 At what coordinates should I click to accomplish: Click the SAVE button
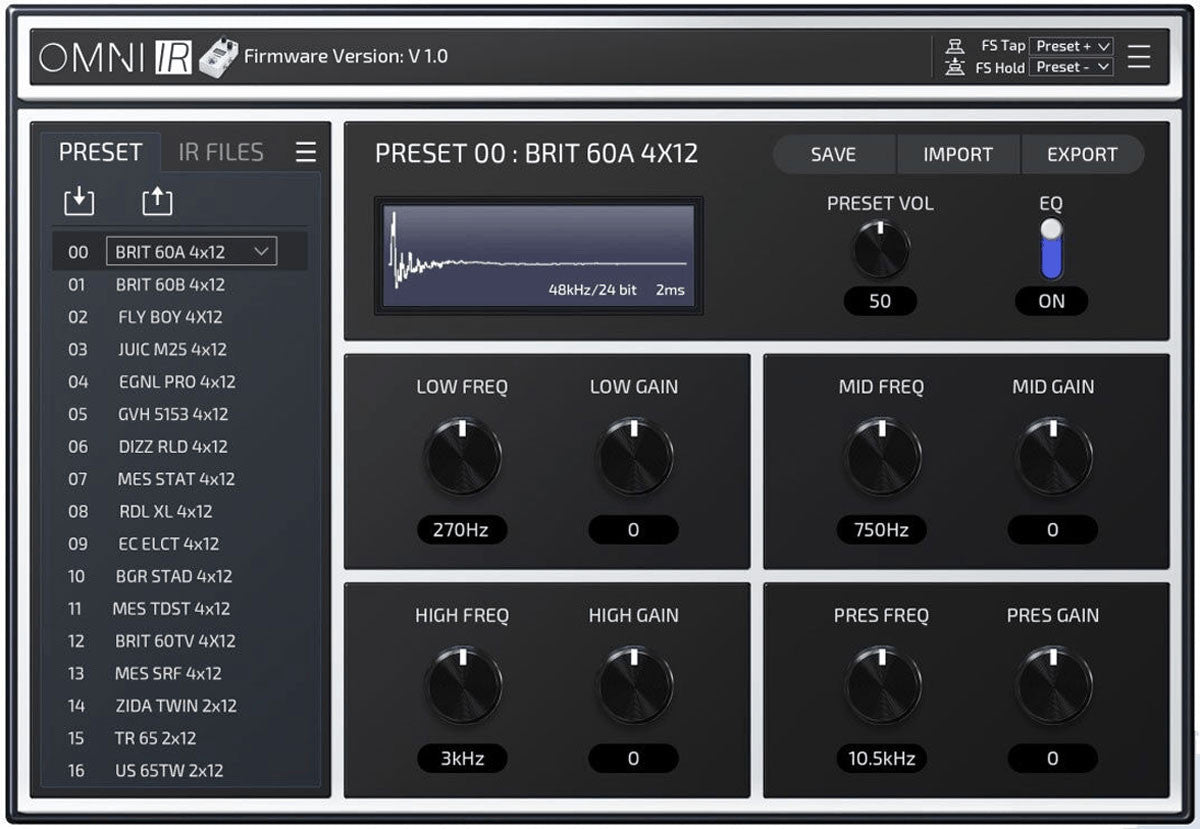click(x=834, y=154)
